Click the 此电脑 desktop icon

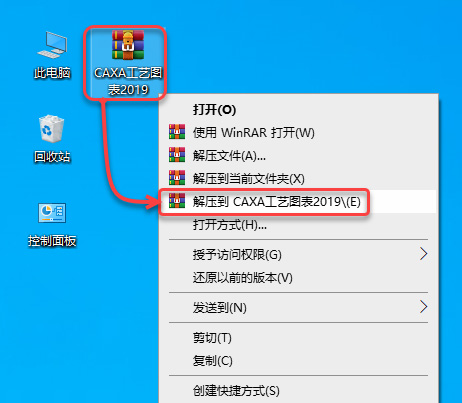(x=52, y=55)
